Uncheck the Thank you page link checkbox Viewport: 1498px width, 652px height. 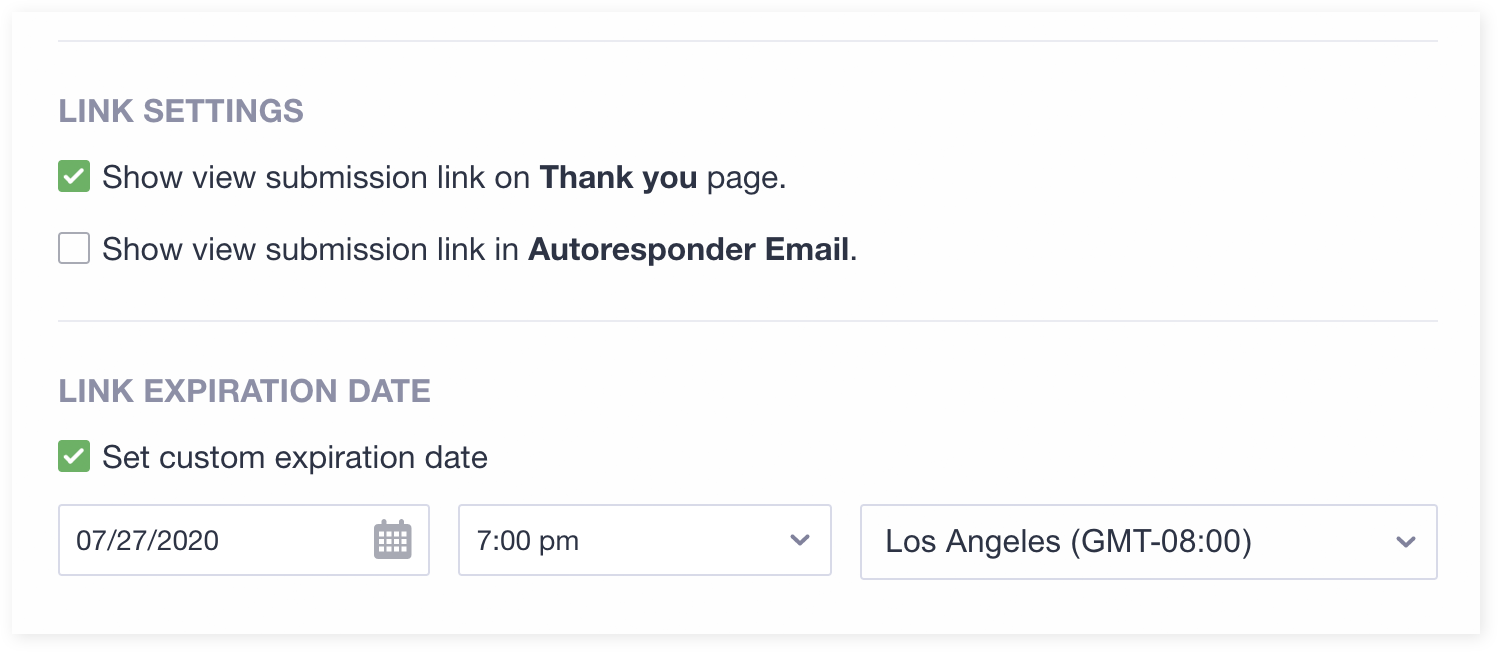74,177
